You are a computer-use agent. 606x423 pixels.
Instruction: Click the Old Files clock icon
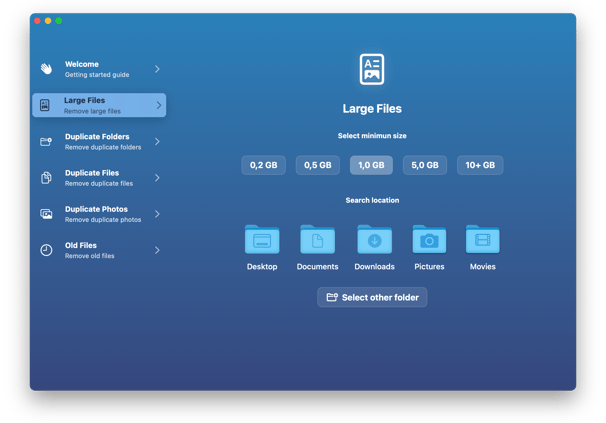click(46, 250)
